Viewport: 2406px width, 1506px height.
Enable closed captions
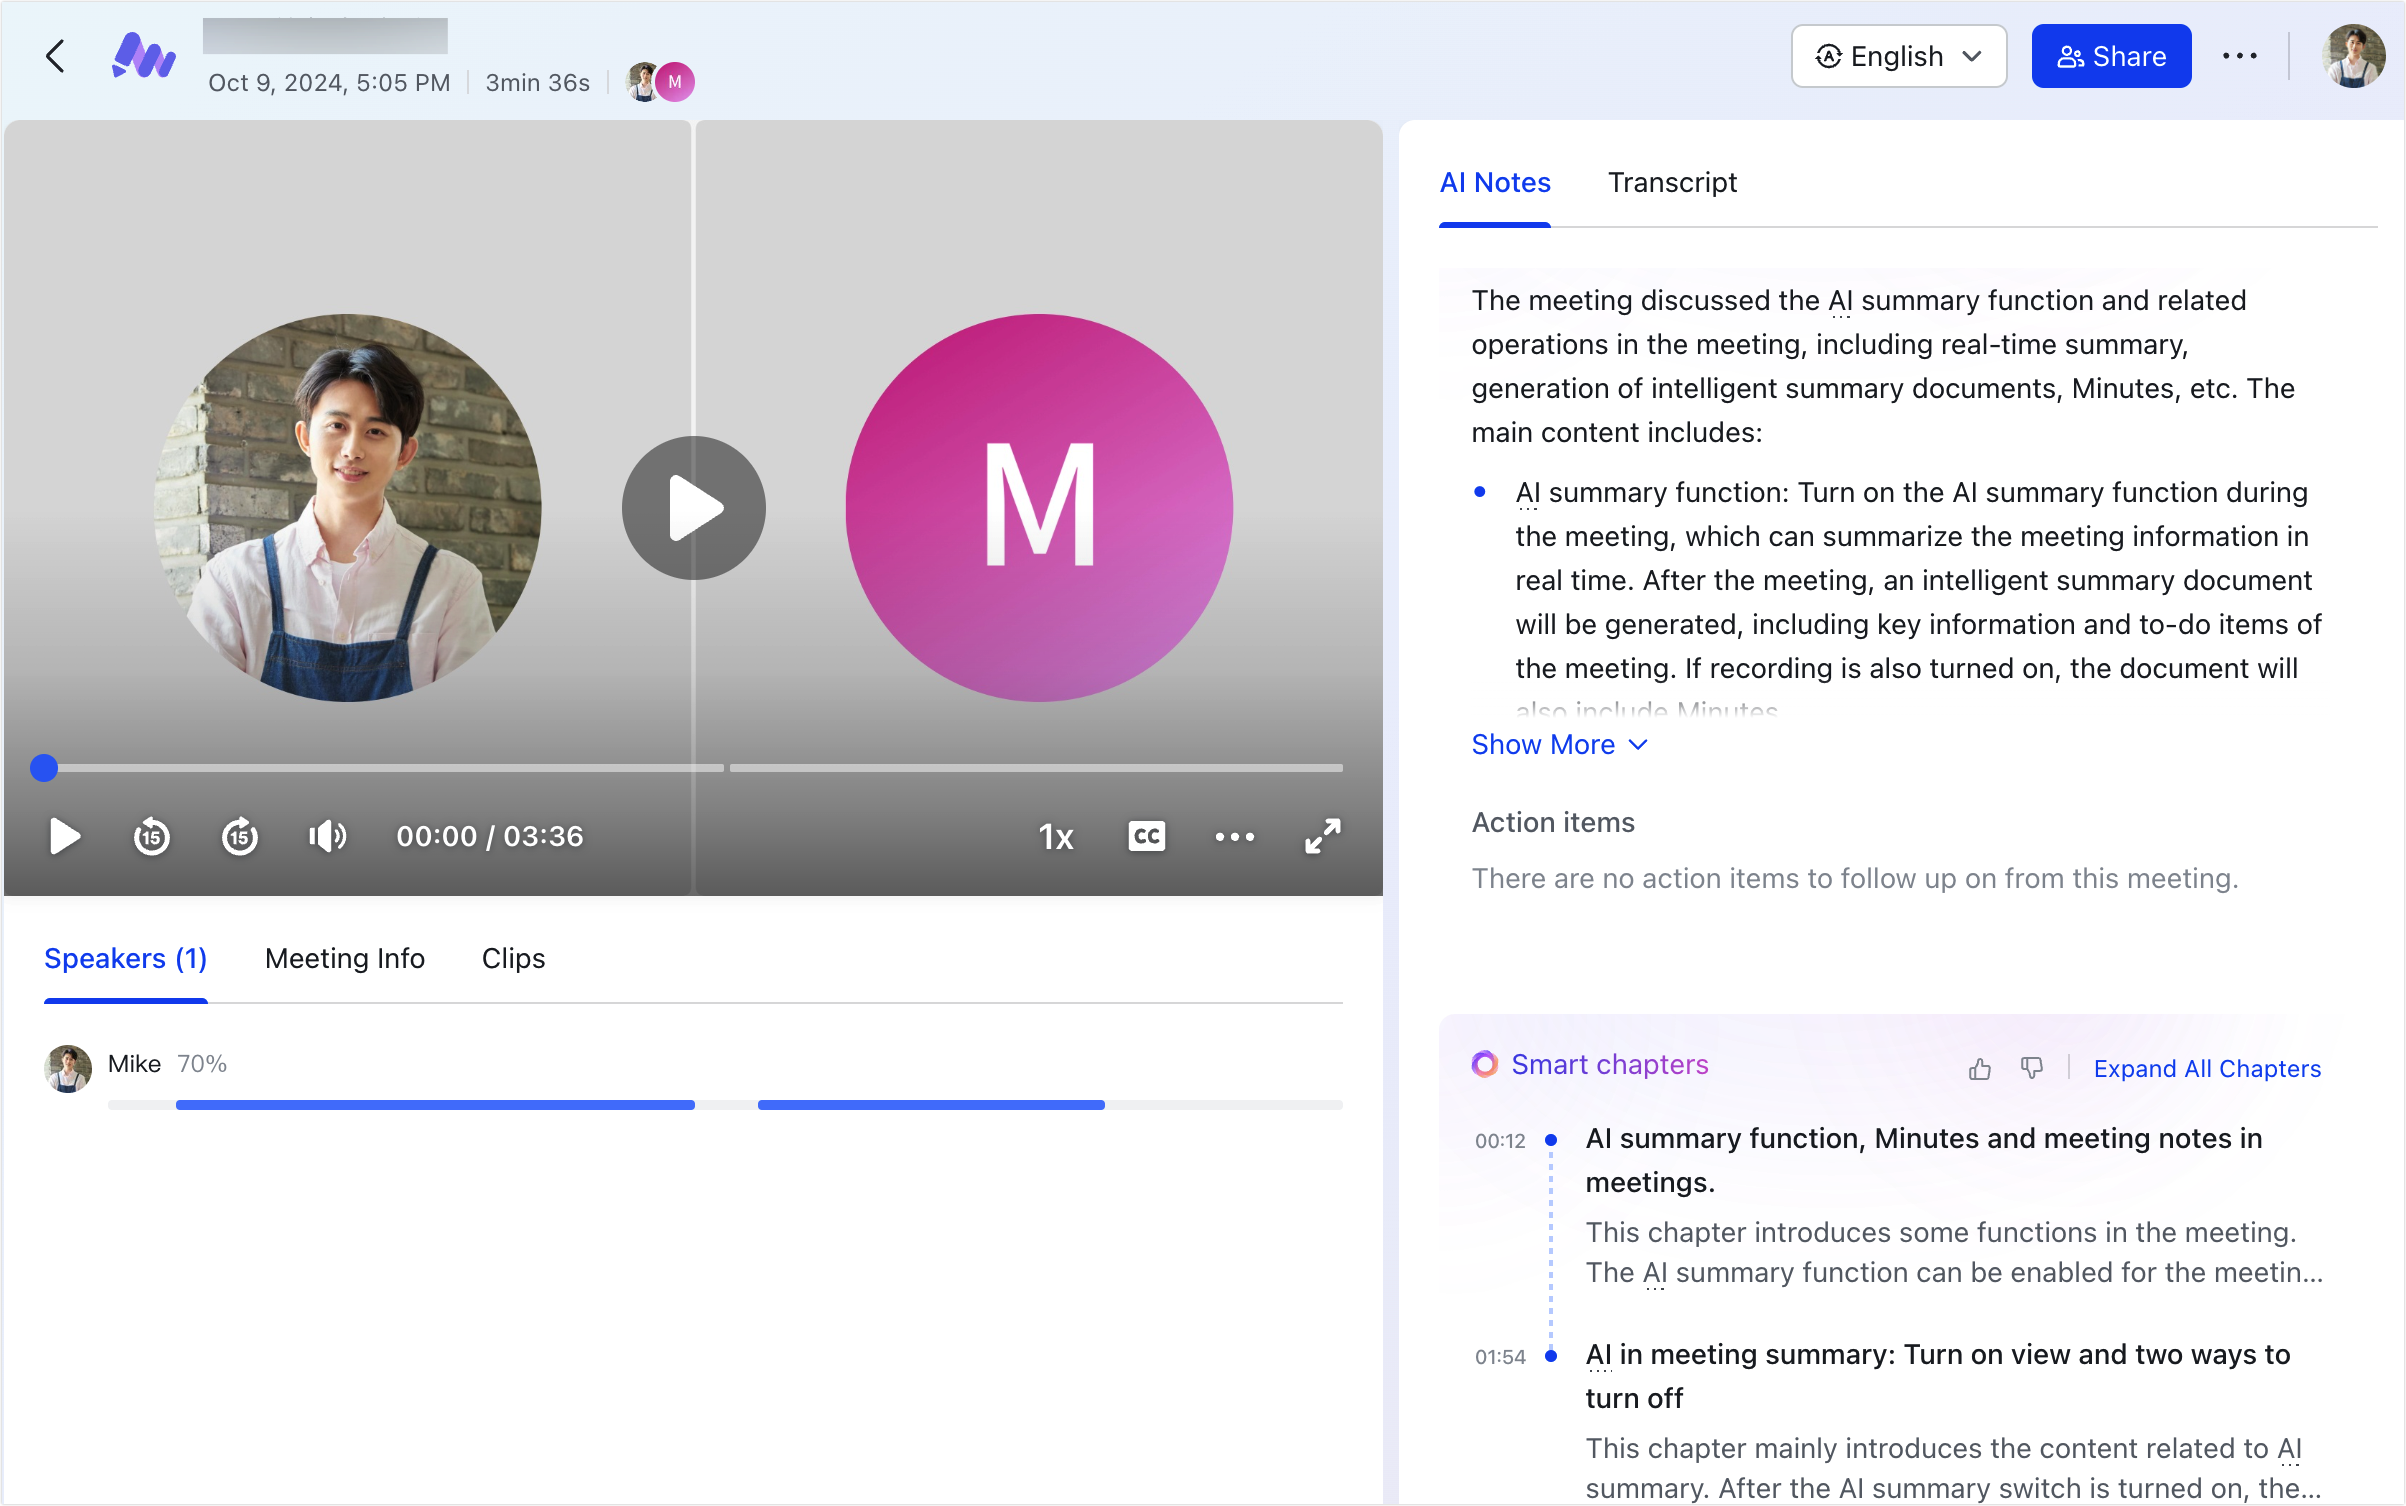pos(1146,837)
